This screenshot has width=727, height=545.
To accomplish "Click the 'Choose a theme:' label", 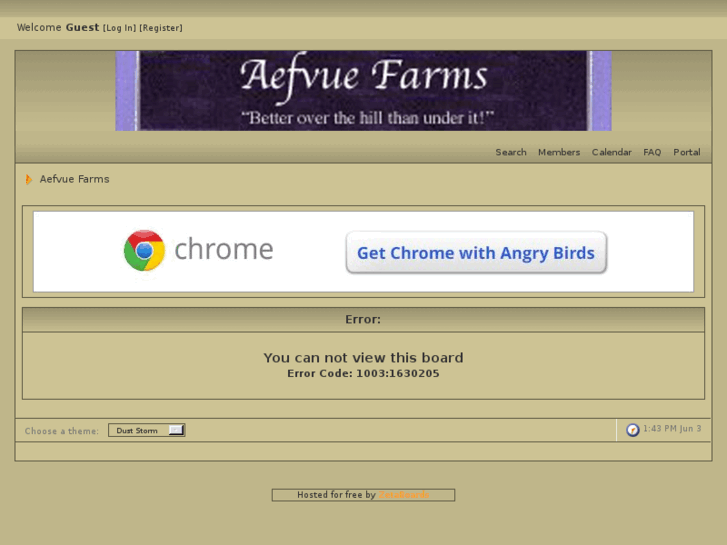I will tap(62, 431).
